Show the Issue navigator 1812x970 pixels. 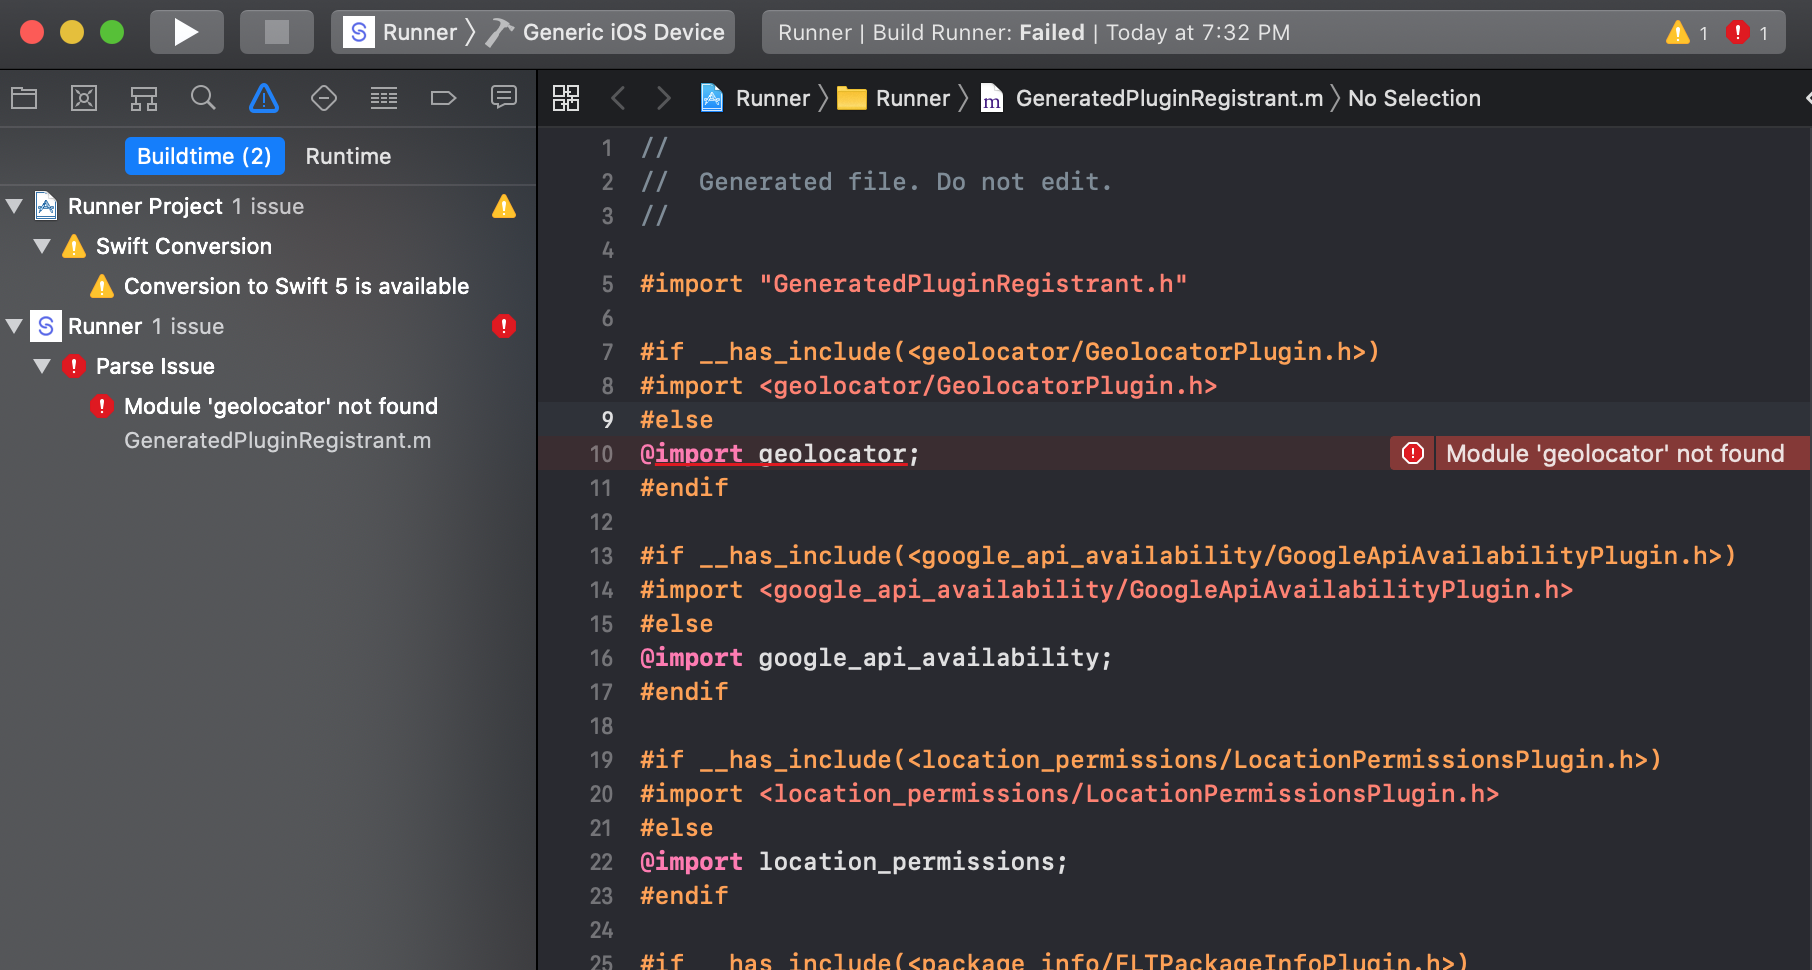coord(263,97)
